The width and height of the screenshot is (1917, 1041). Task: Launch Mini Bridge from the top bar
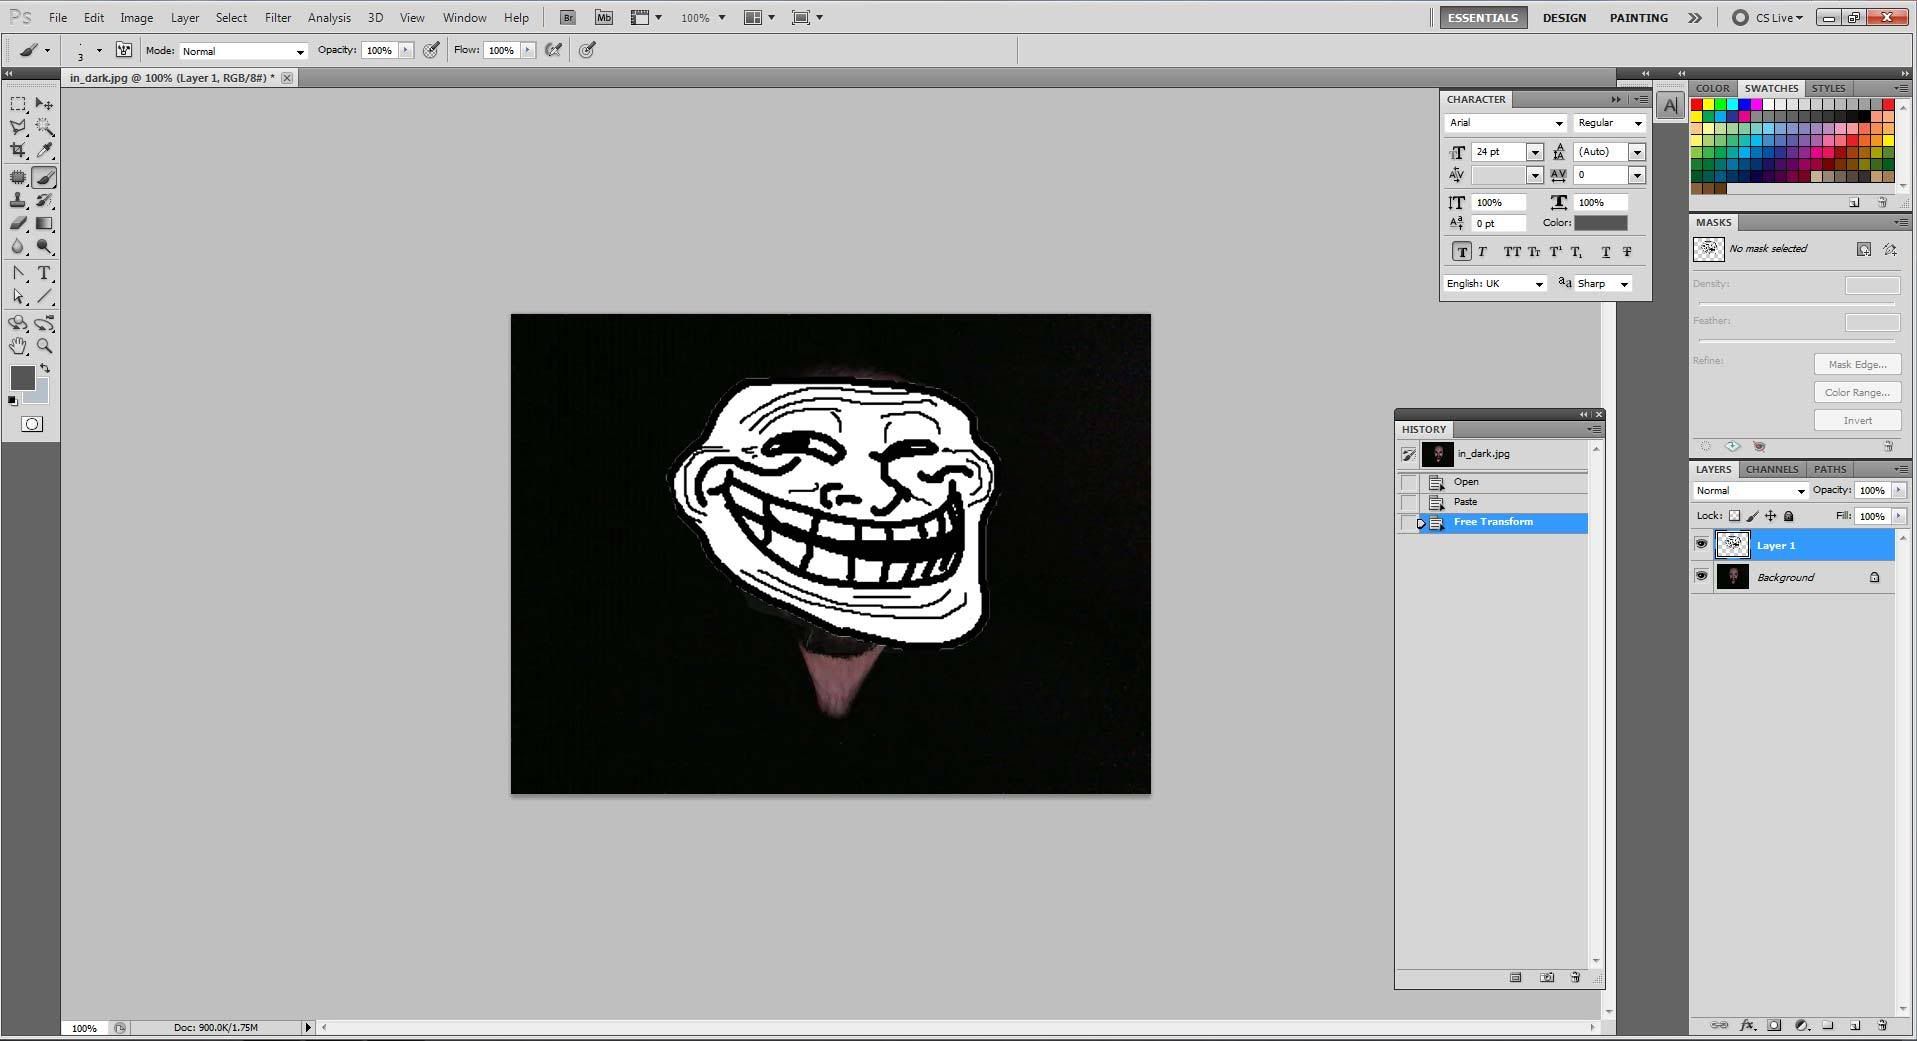click(x=603, y=18)
